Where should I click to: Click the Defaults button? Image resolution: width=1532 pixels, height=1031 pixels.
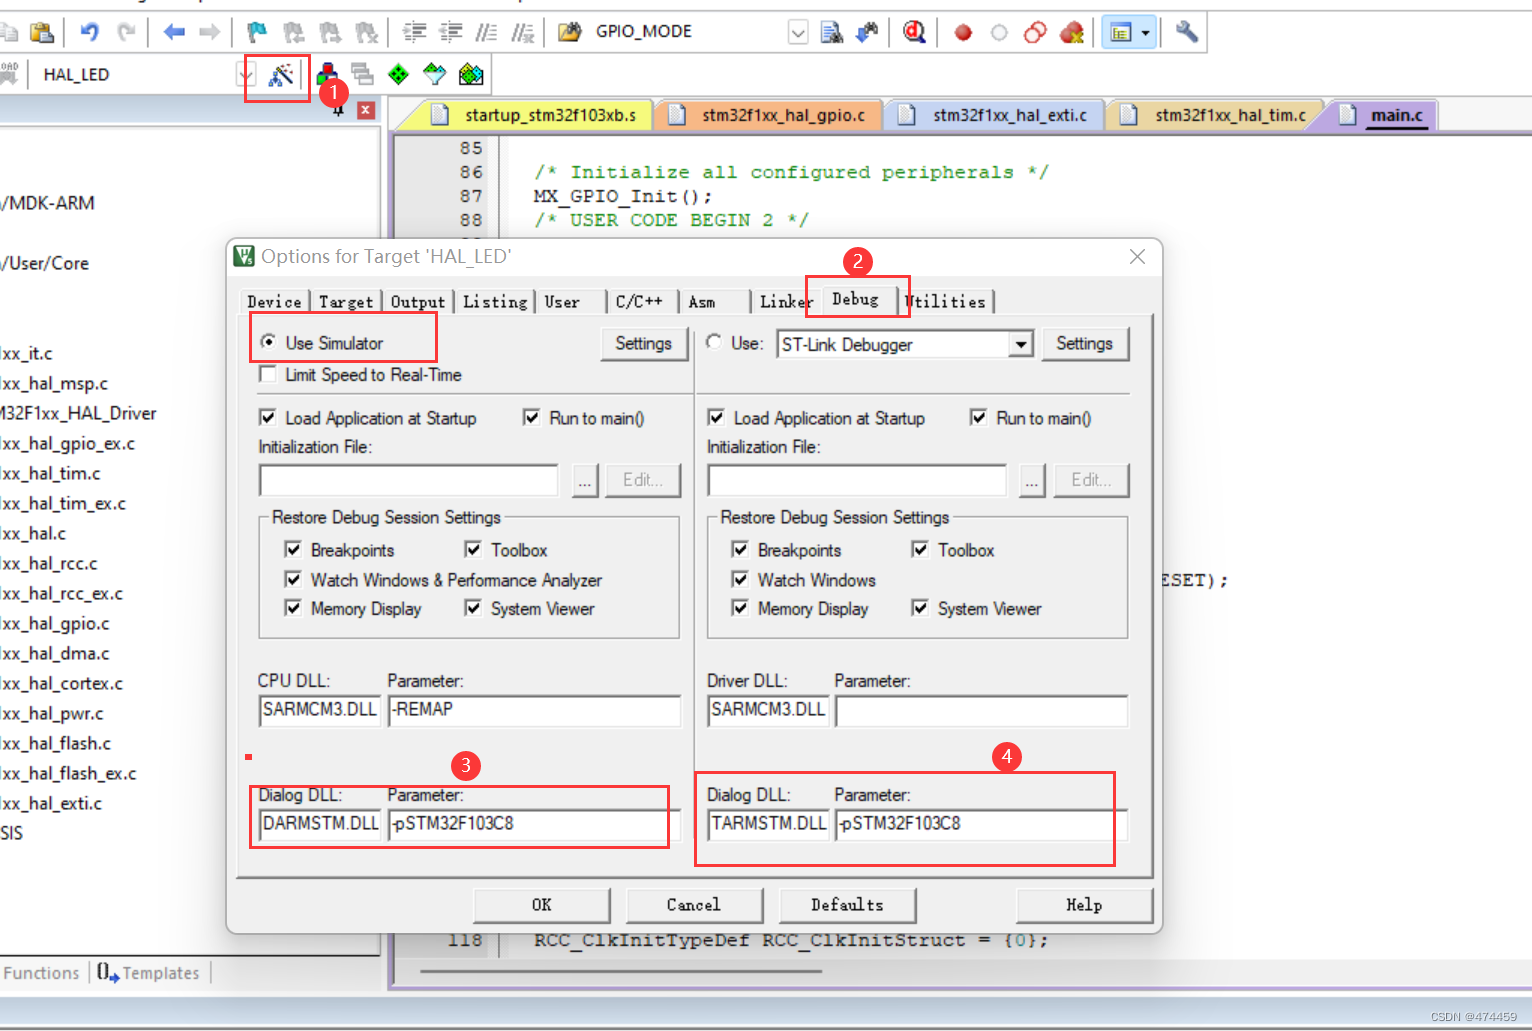[847, 905]
